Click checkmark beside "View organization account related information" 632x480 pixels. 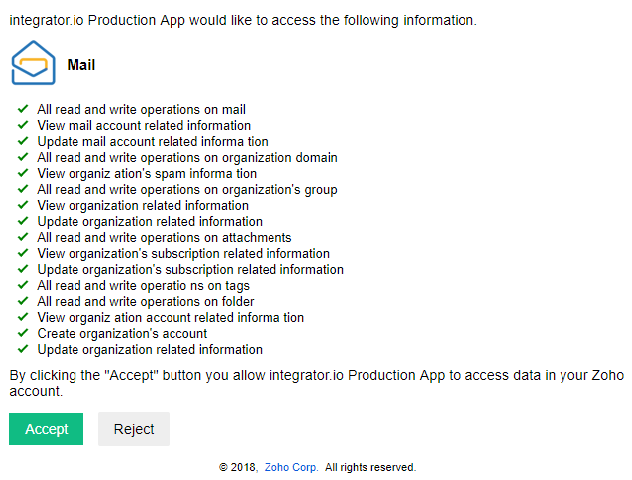[x=22, y=318]
